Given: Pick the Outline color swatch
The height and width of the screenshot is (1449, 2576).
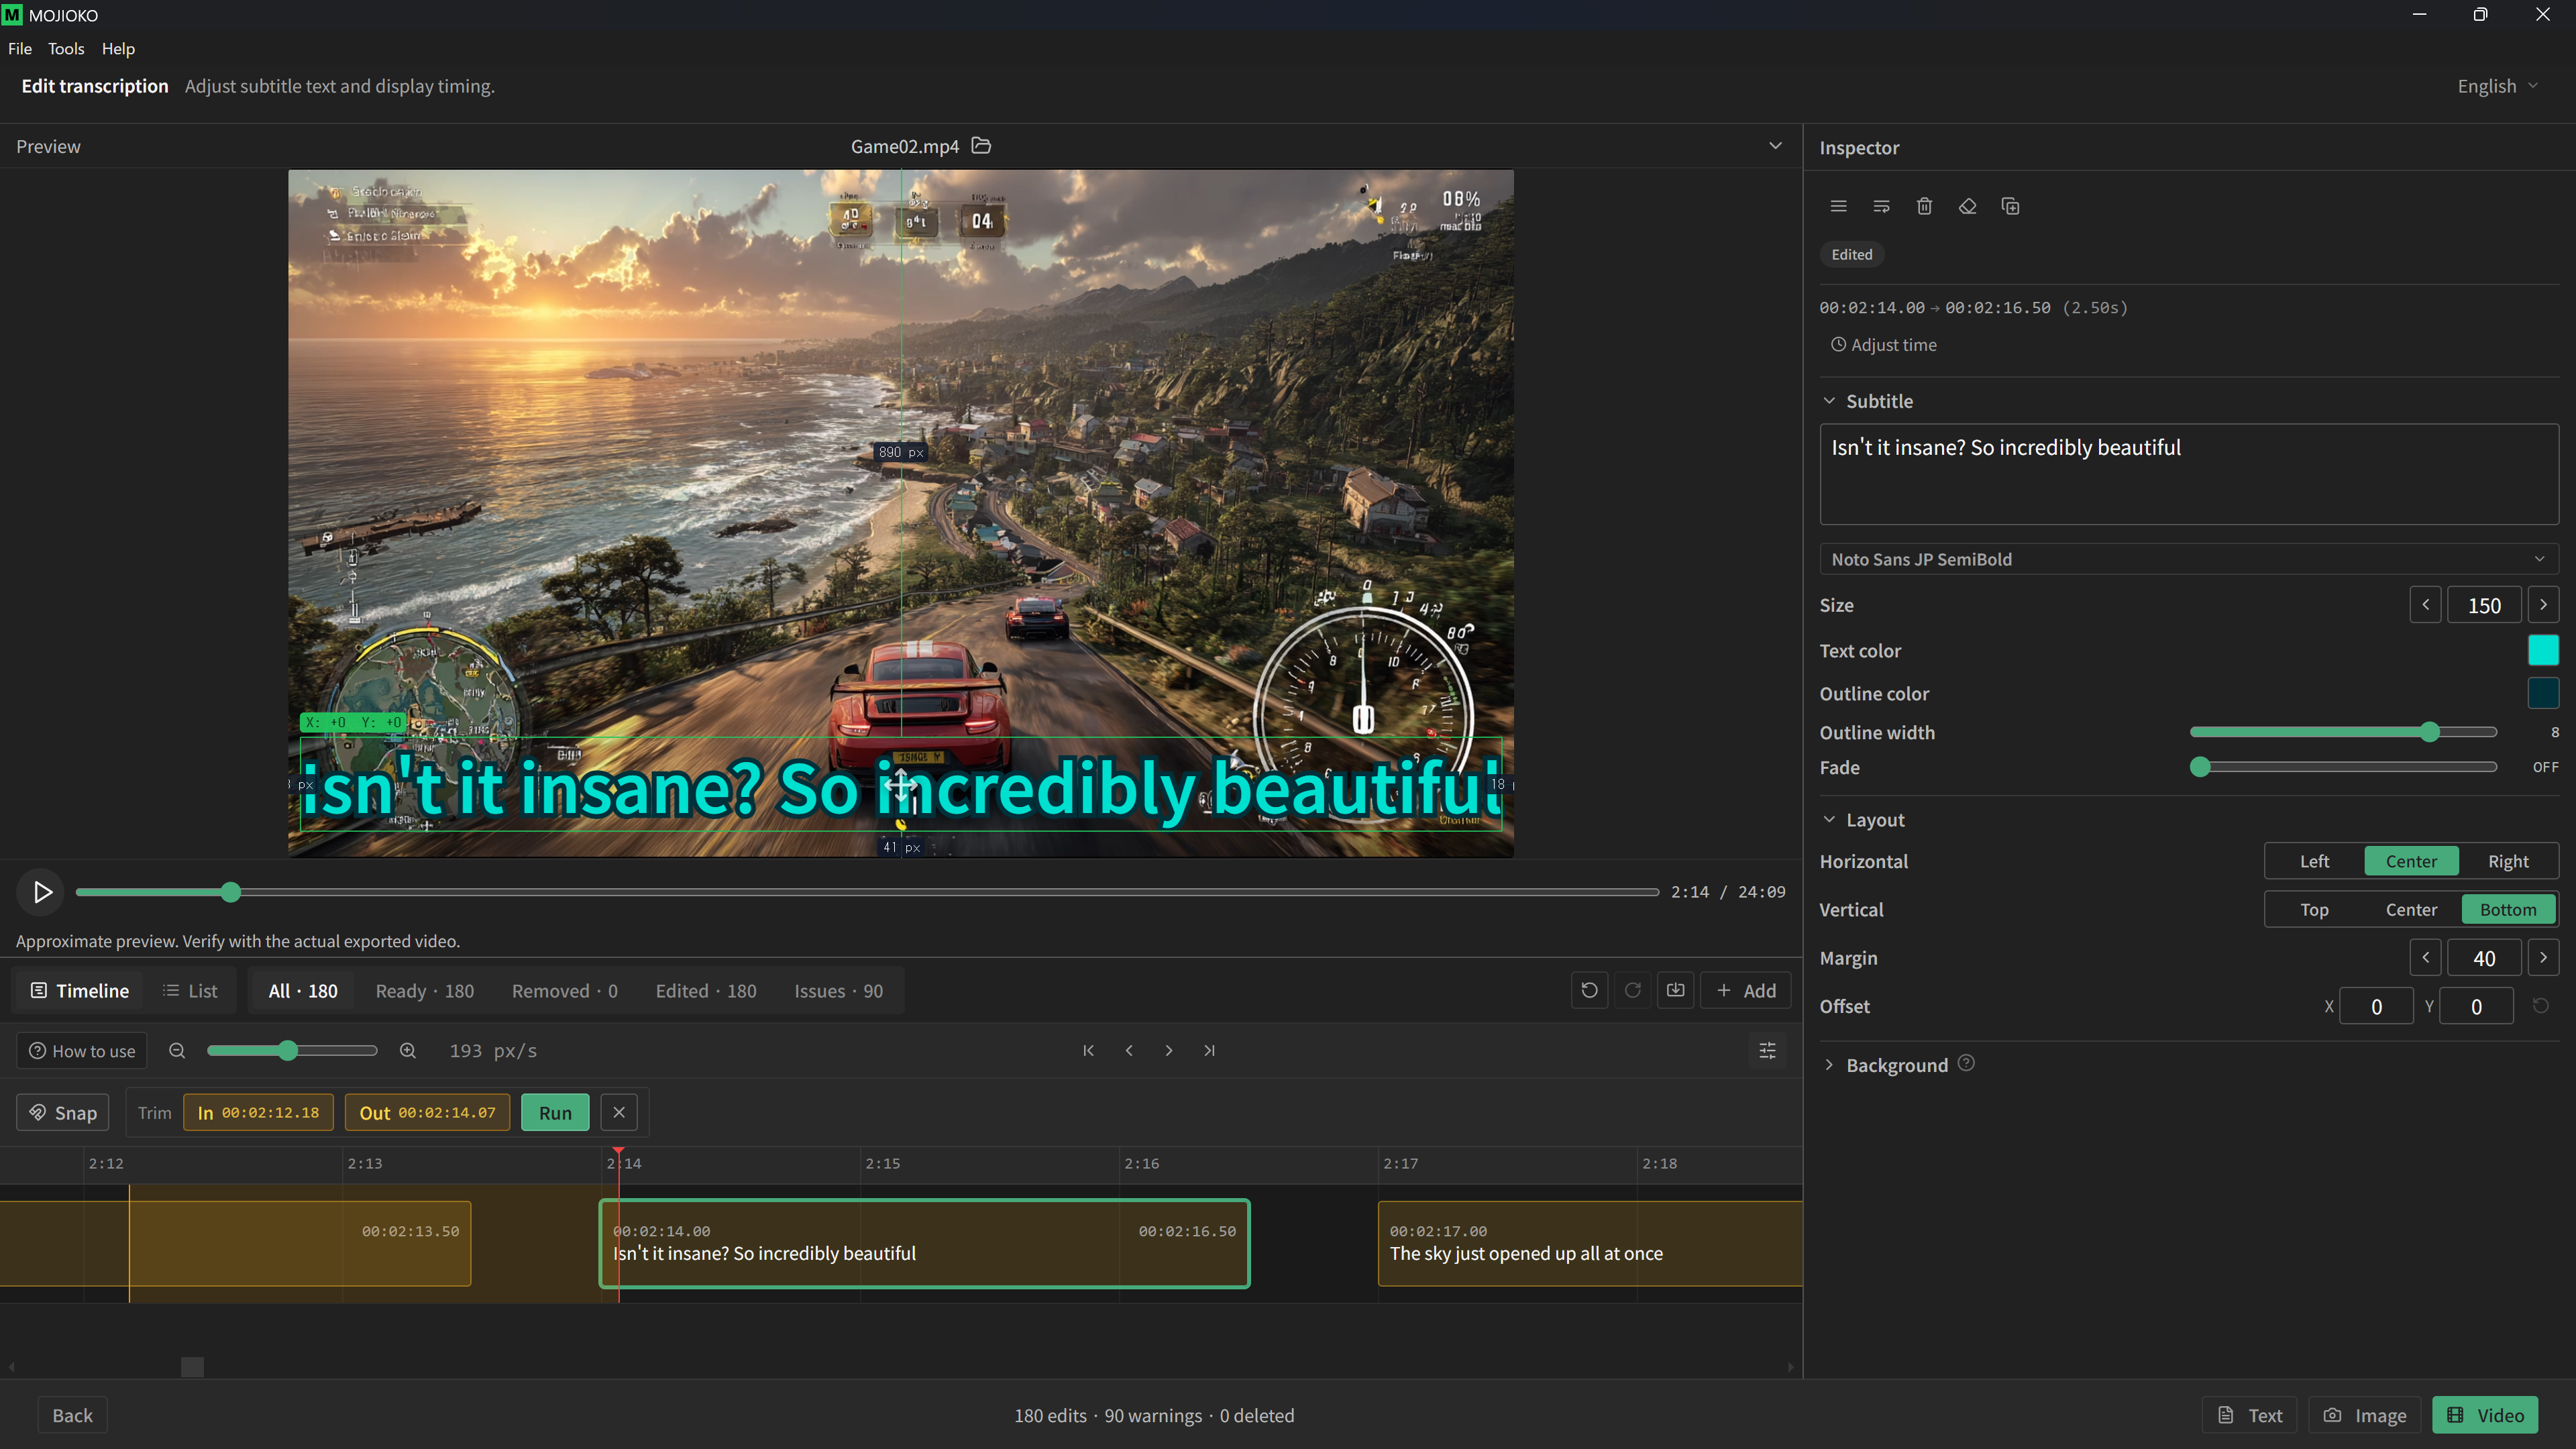Looking at the screenshot, I should pyautogui.click(x=2543, y=693).
